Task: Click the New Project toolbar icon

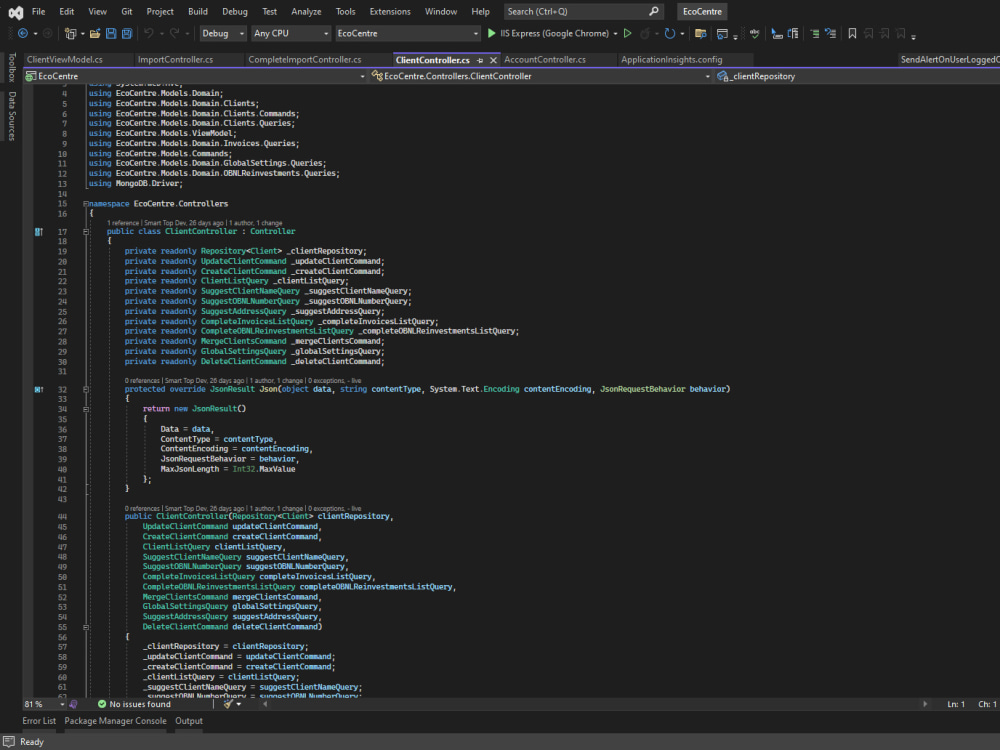Action: (70, 33)
